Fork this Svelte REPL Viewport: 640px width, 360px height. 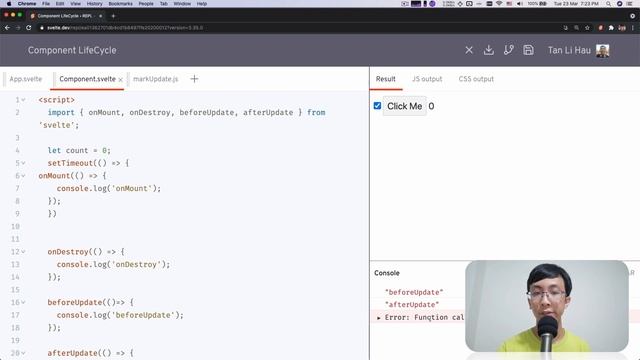pyautogui.click(x=509, y=50)
